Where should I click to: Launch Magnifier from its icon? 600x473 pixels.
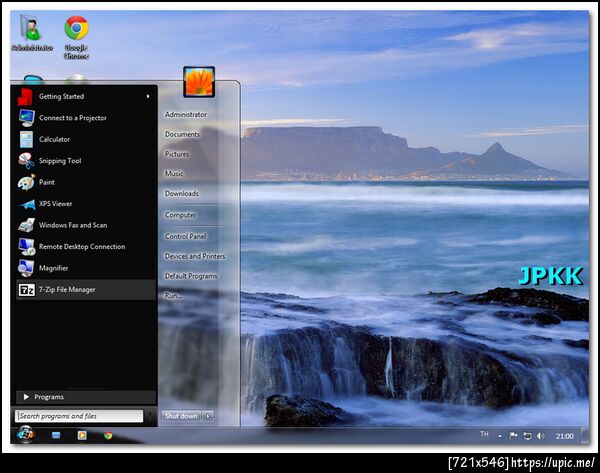click(26, 268)
